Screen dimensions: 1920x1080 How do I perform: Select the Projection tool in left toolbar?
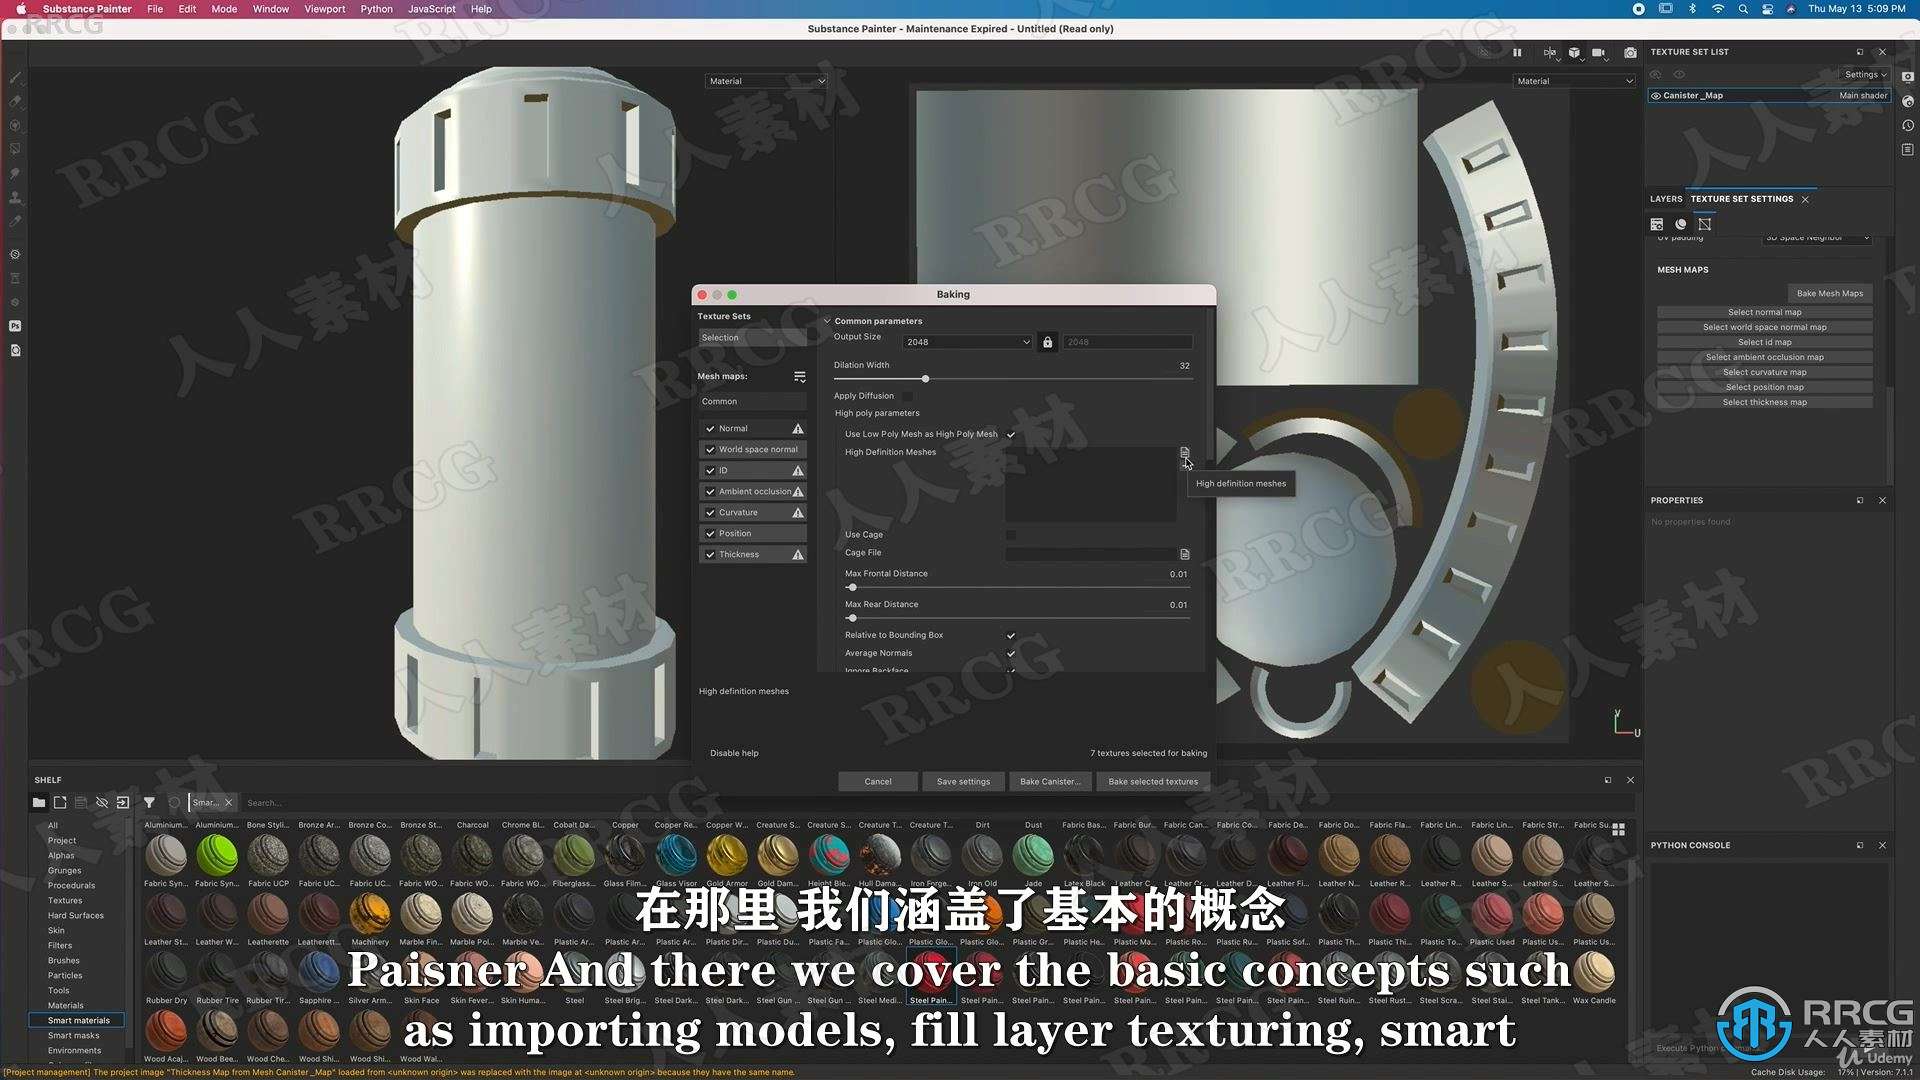(x=15, y=125)
